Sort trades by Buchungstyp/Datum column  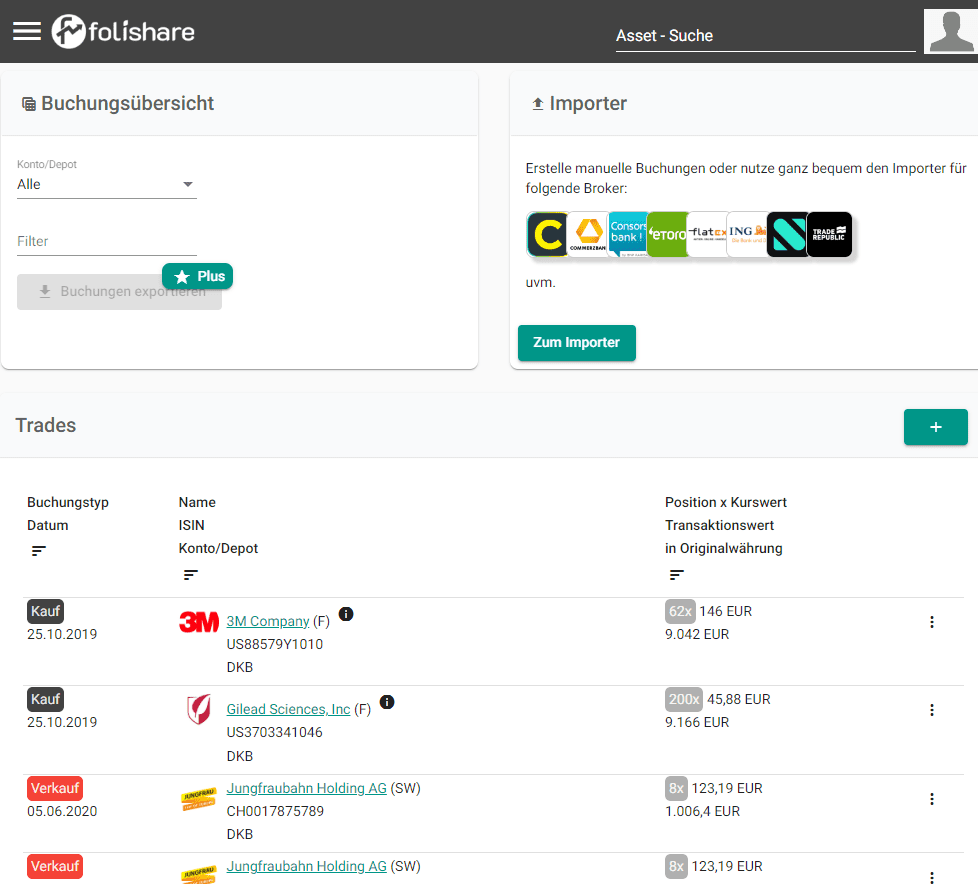(39, 551)
